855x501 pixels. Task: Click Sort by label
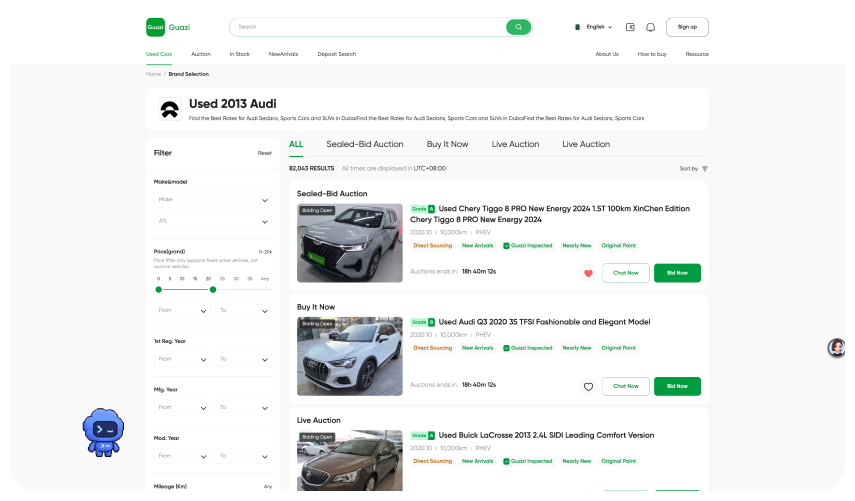688,169
